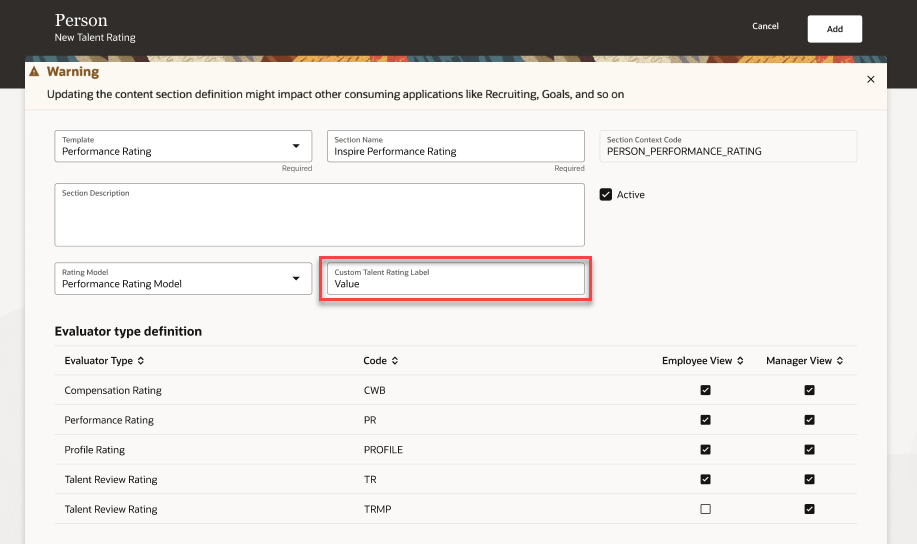
Task: Click the Person page title
Action: [x=81, y=20]
